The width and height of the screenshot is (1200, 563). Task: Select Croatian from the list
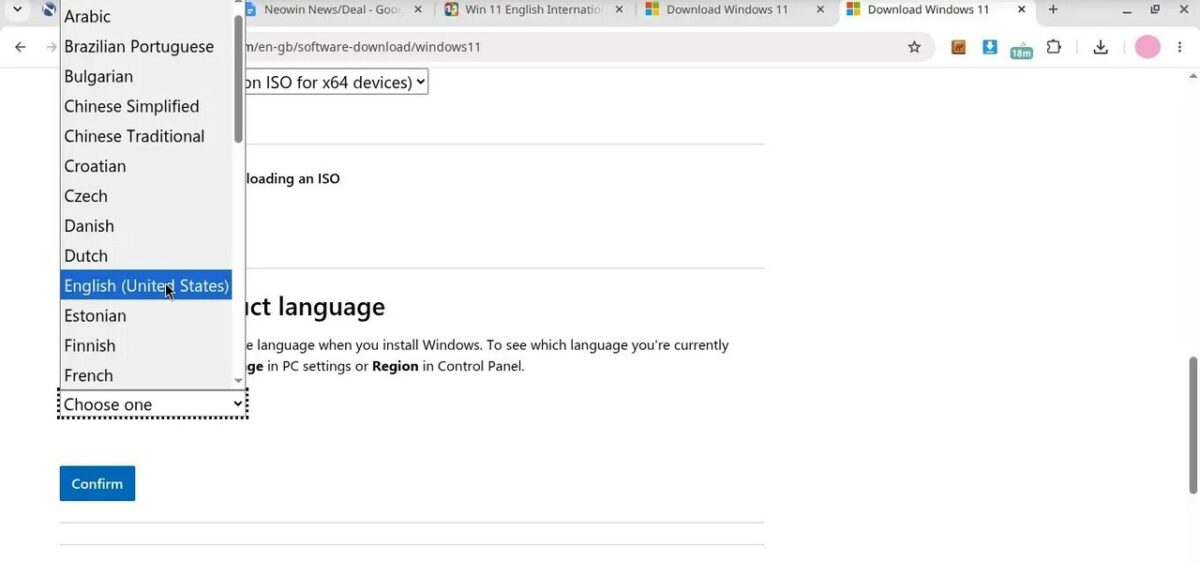point(146,166)
